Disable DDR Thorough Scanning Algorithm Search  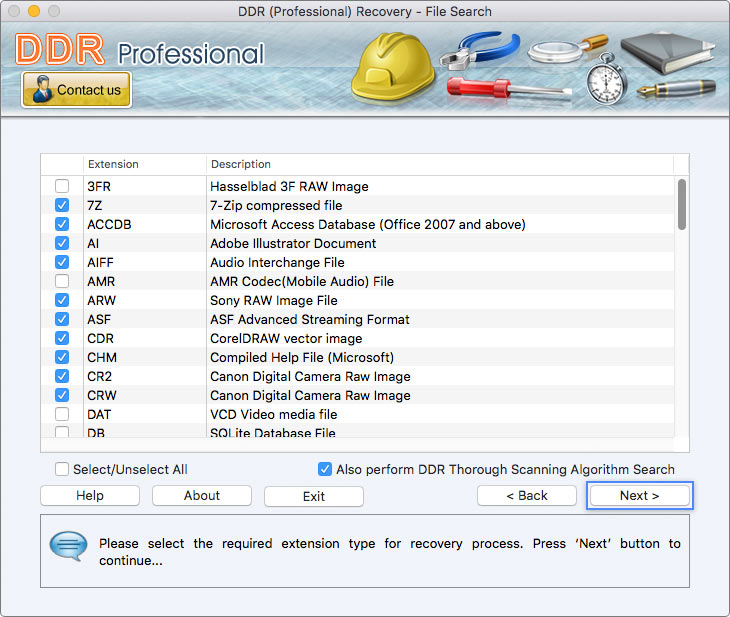coord(325,469)
